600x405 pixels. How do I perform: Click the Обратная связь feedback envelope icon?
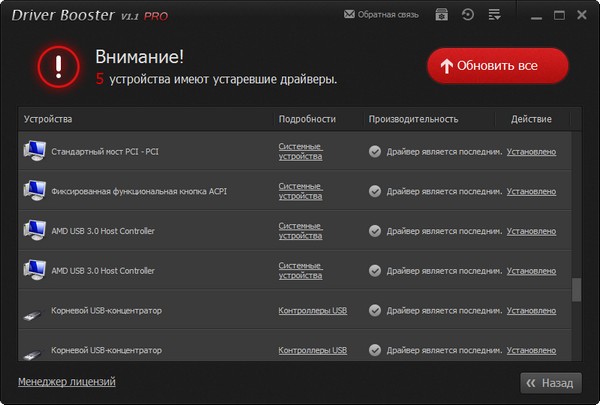349,15
